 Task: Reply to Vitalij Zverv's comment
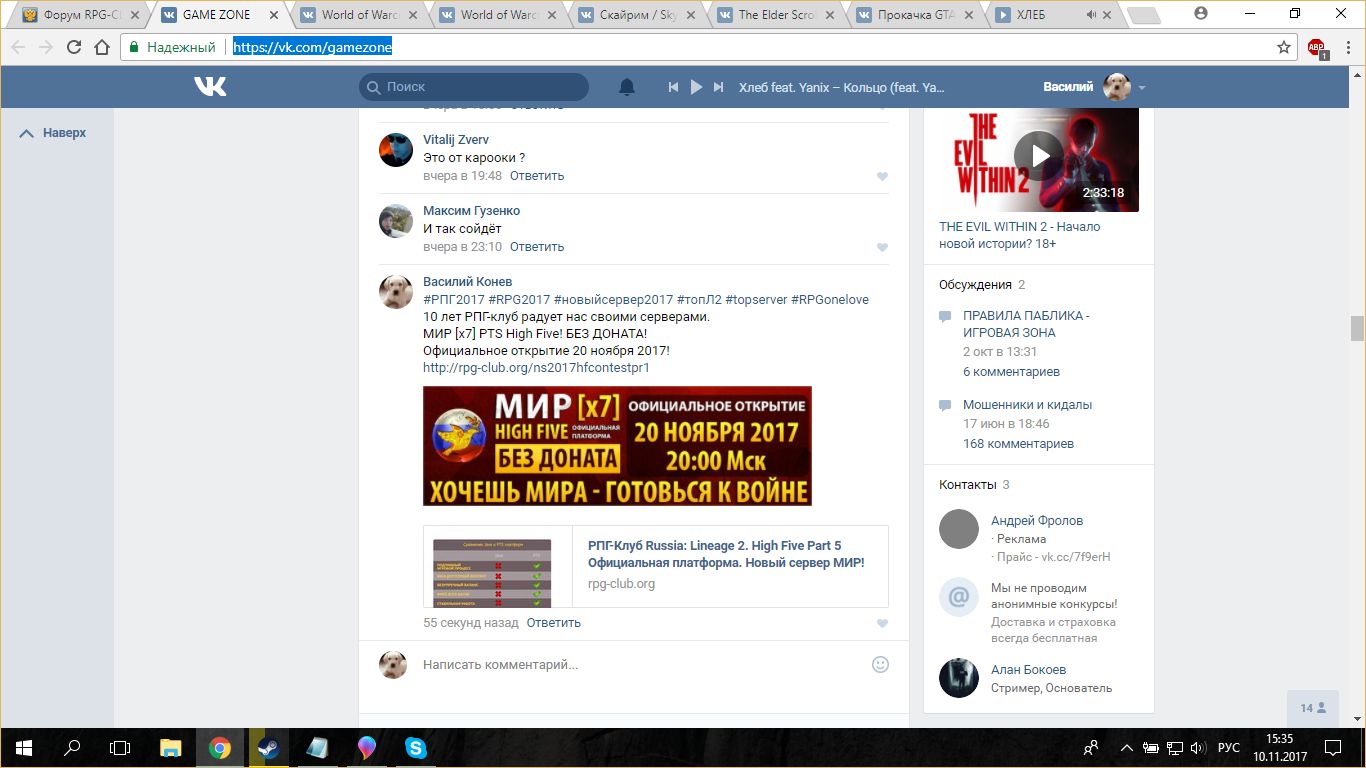[537, 176]
